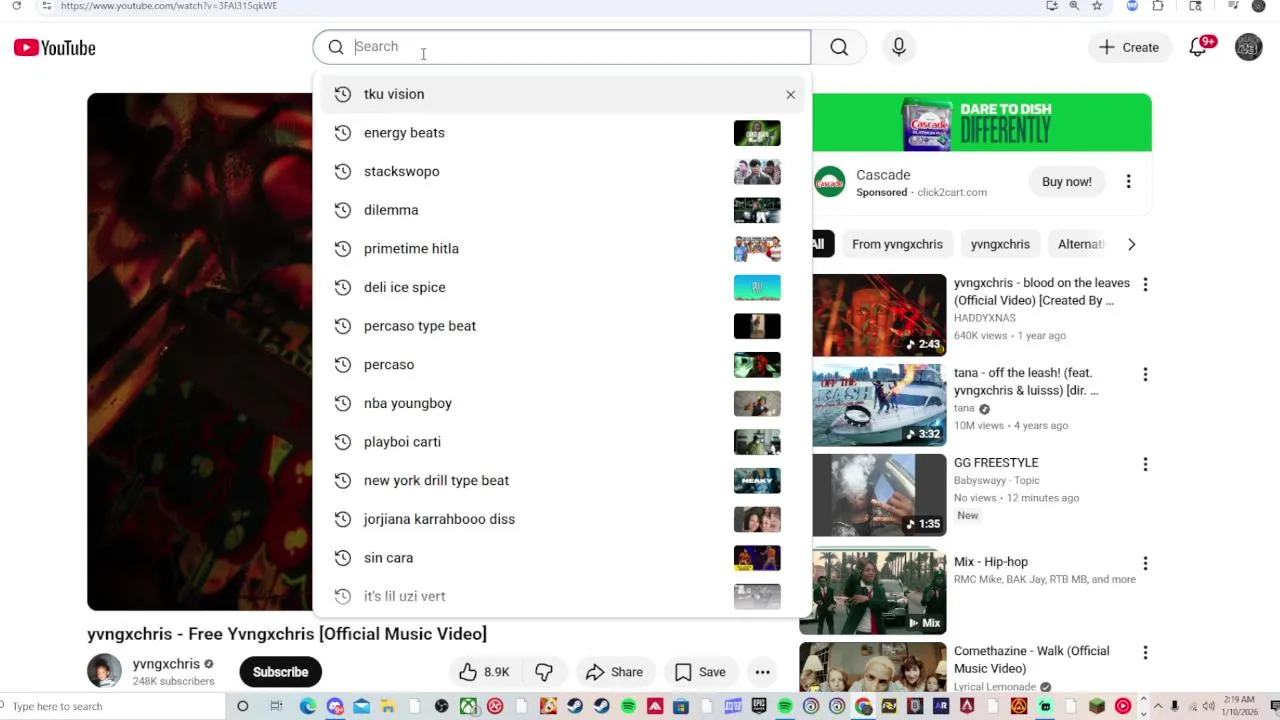Dislike the video with thumbs down

[x=544, y=672]
